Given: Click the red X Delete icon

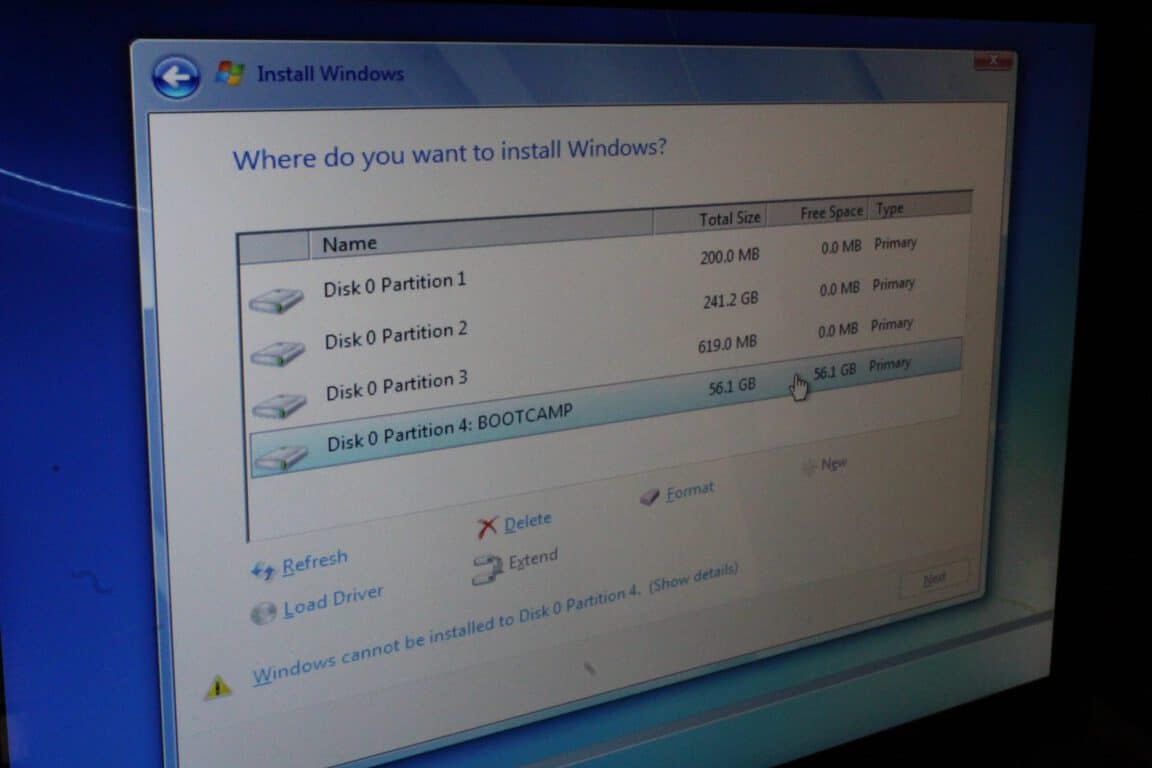Looking at the screenshot, I should tap(486, 527).
